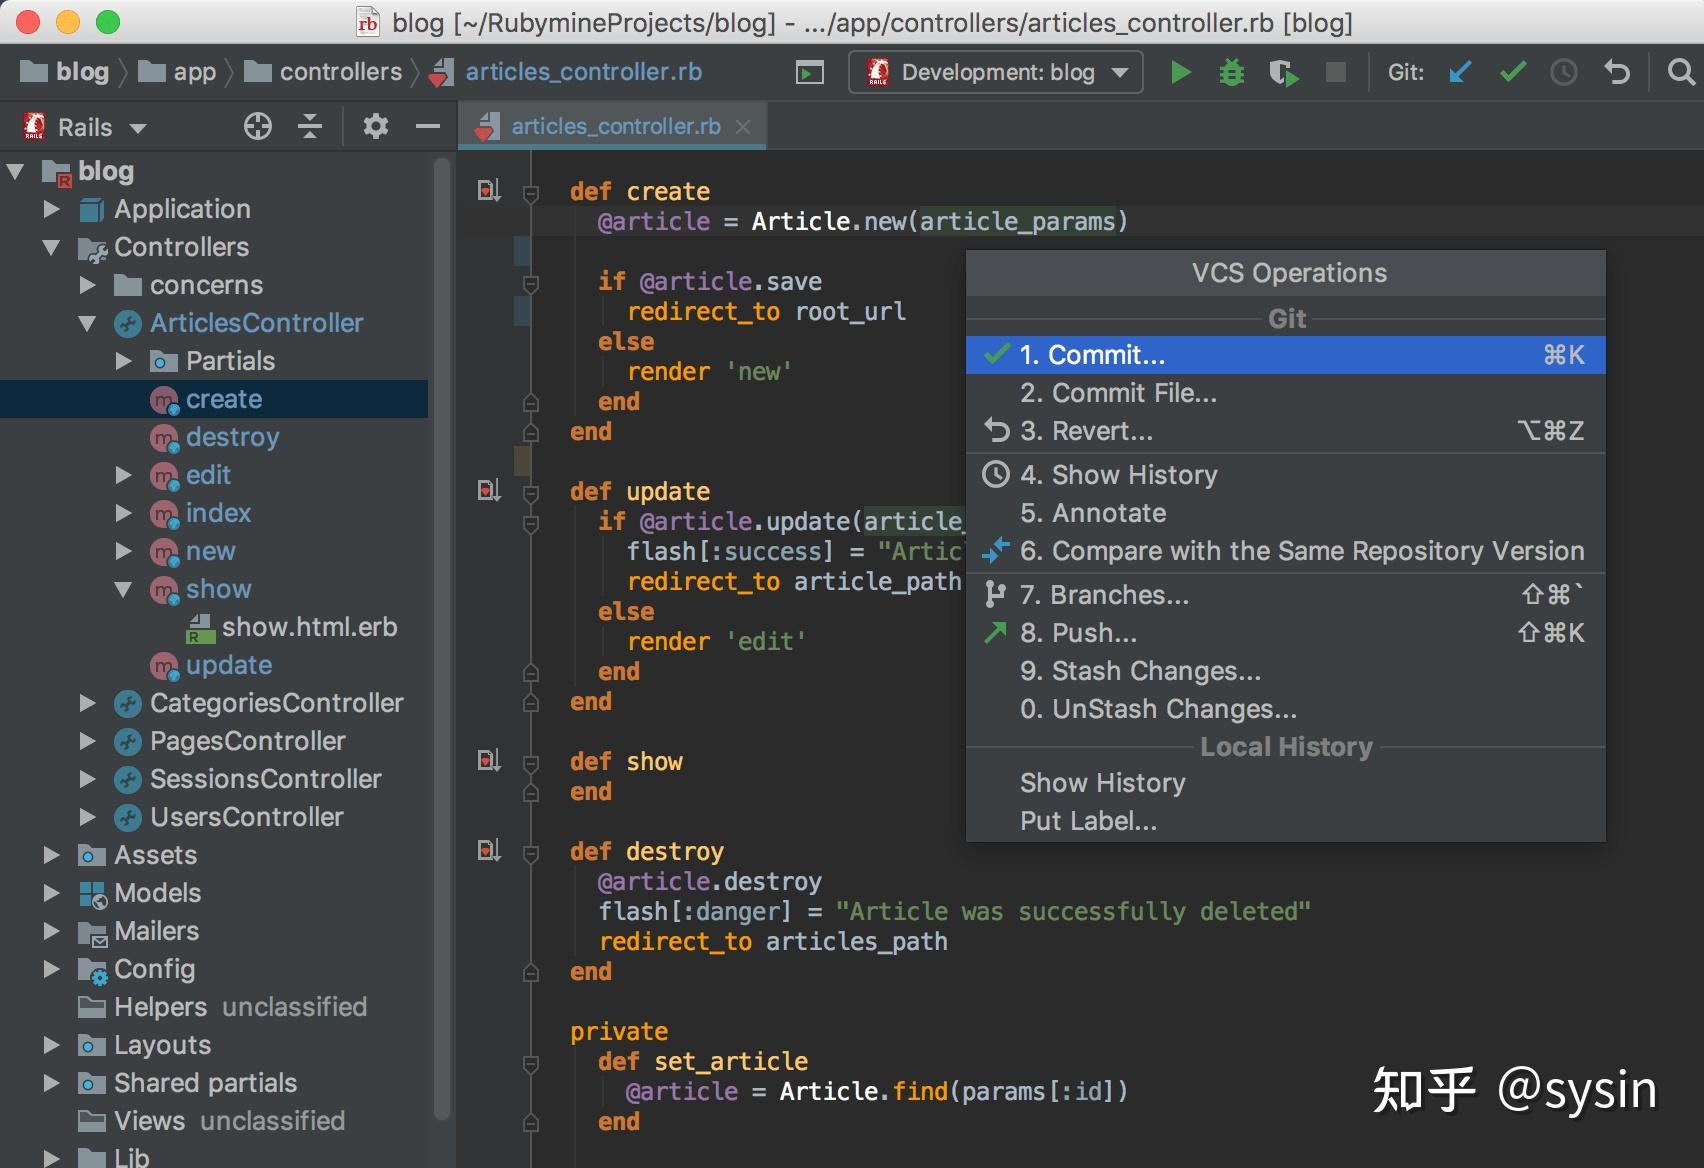The image size is (1704, 1168).
Task: Expand the CategoriesController tree node
Action: pos(88,703)
